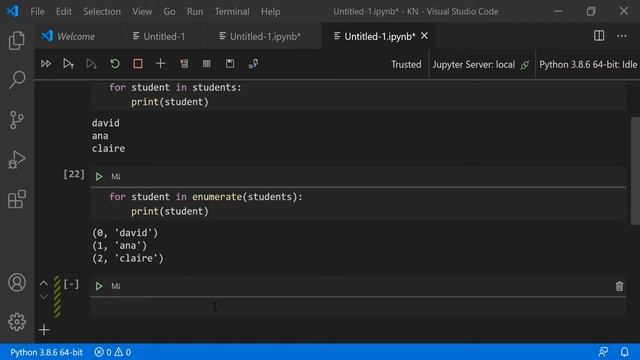The image size is (640, 360).
Task: Open the Manage gear icon
Action: click(x=17, y=322)
